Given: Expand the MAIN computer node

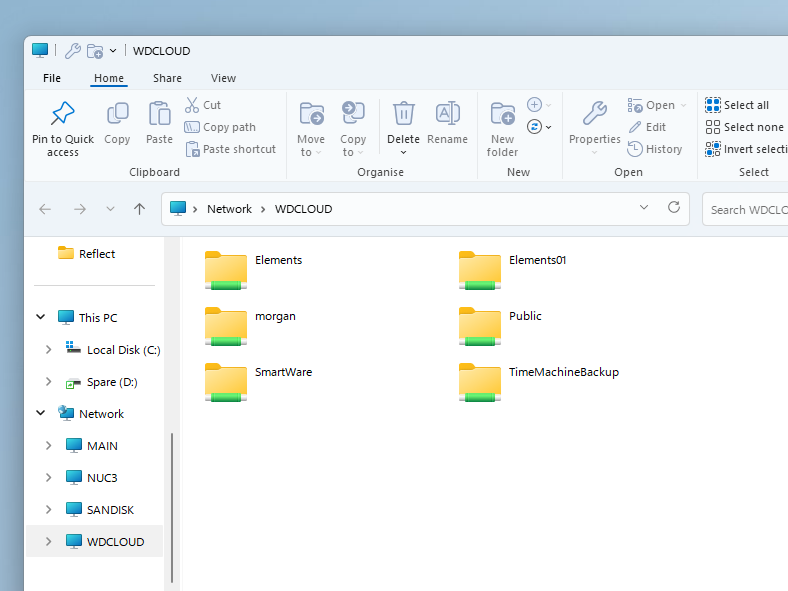Looking at the screenshot, I should pyautogui.click(x=48, y=445).
